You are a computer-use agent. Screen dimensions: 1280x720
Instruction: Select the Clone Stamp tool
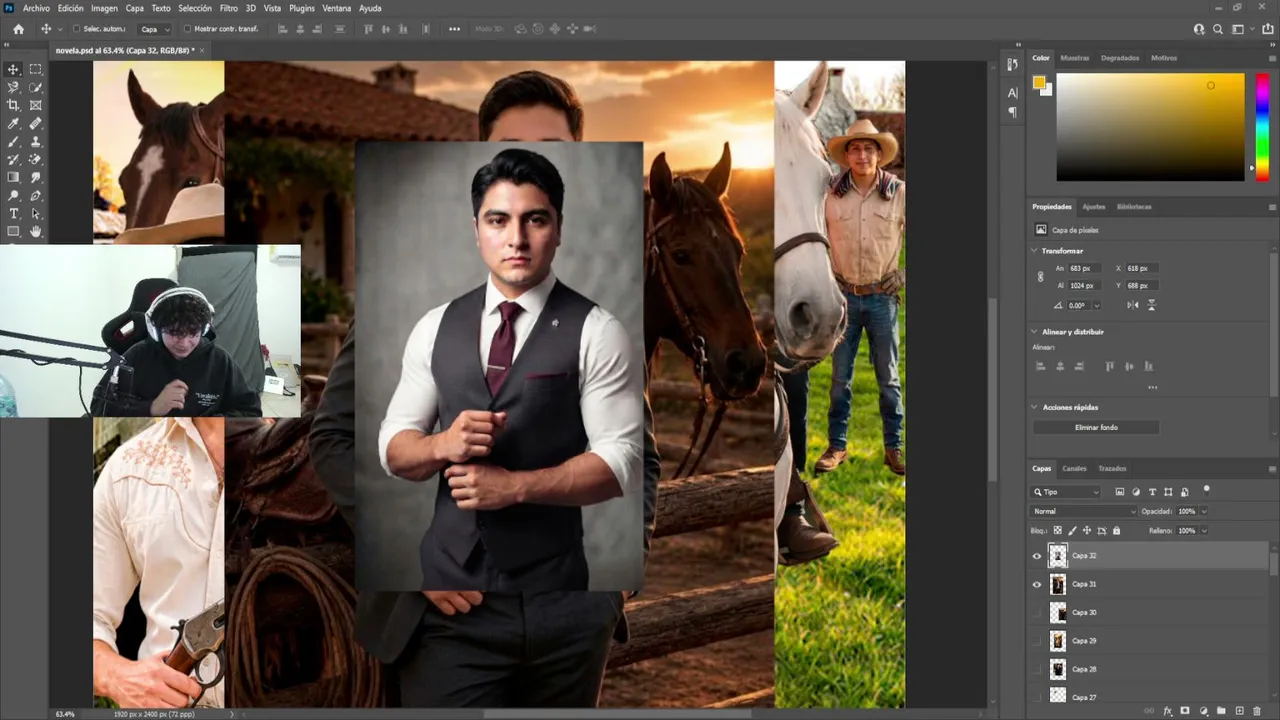pyautogui.click(x=36, y=142)
